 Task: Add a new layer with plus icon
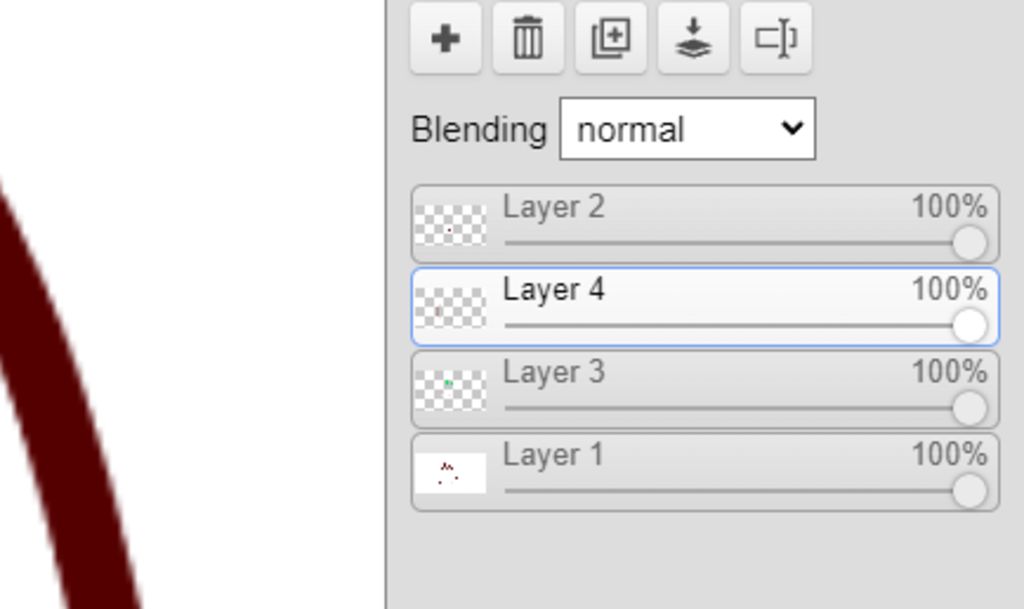pos(445,39)
